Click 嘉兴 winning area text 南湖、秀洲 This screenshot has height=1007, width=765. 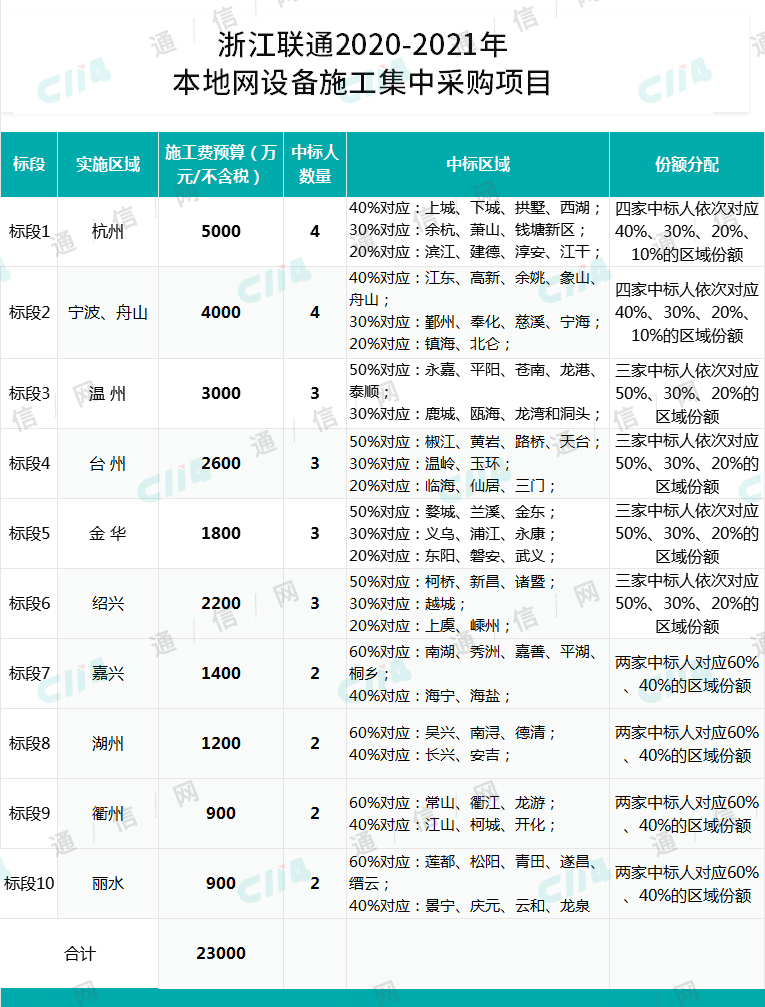(x=462, y=652)
